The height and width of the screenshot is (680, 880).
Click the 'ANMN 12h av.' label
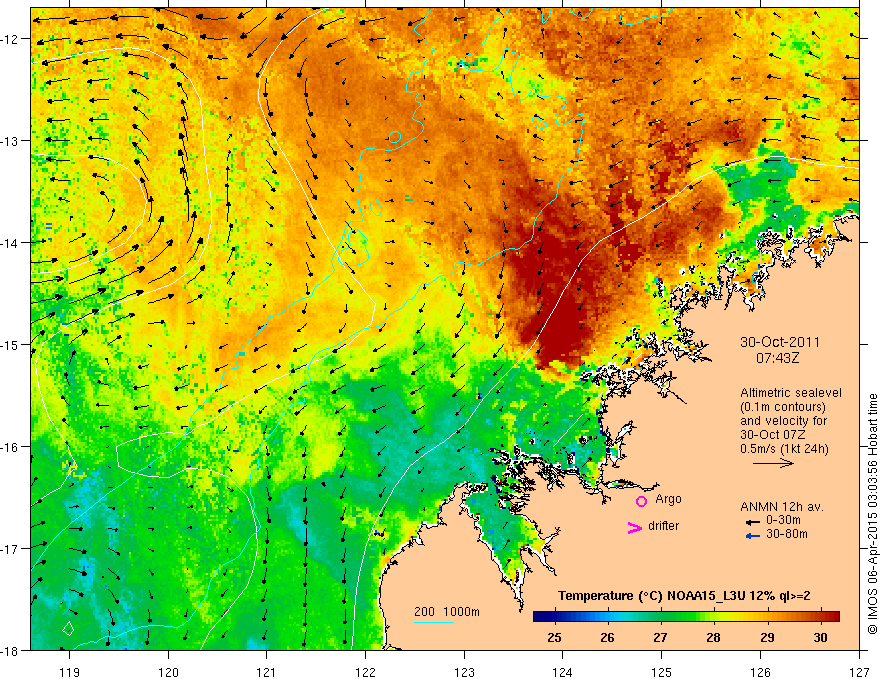[x=782, y=507]
